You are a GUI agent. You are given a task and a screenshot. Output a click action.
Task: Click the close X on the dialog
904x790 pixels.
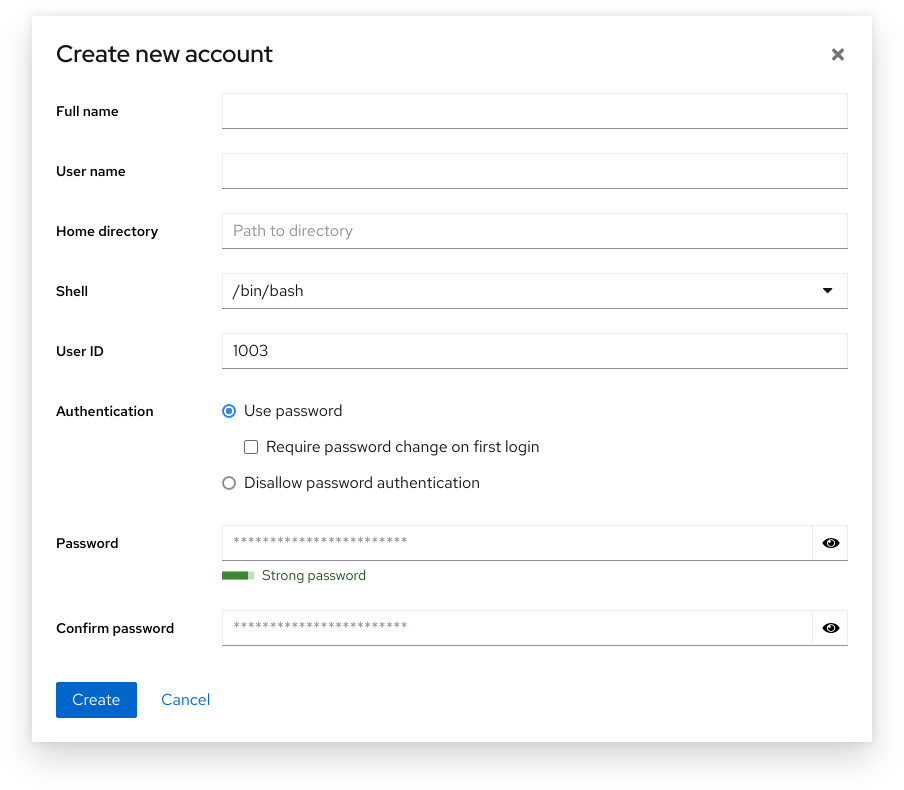pyautogui.click(x=838, y=54)
